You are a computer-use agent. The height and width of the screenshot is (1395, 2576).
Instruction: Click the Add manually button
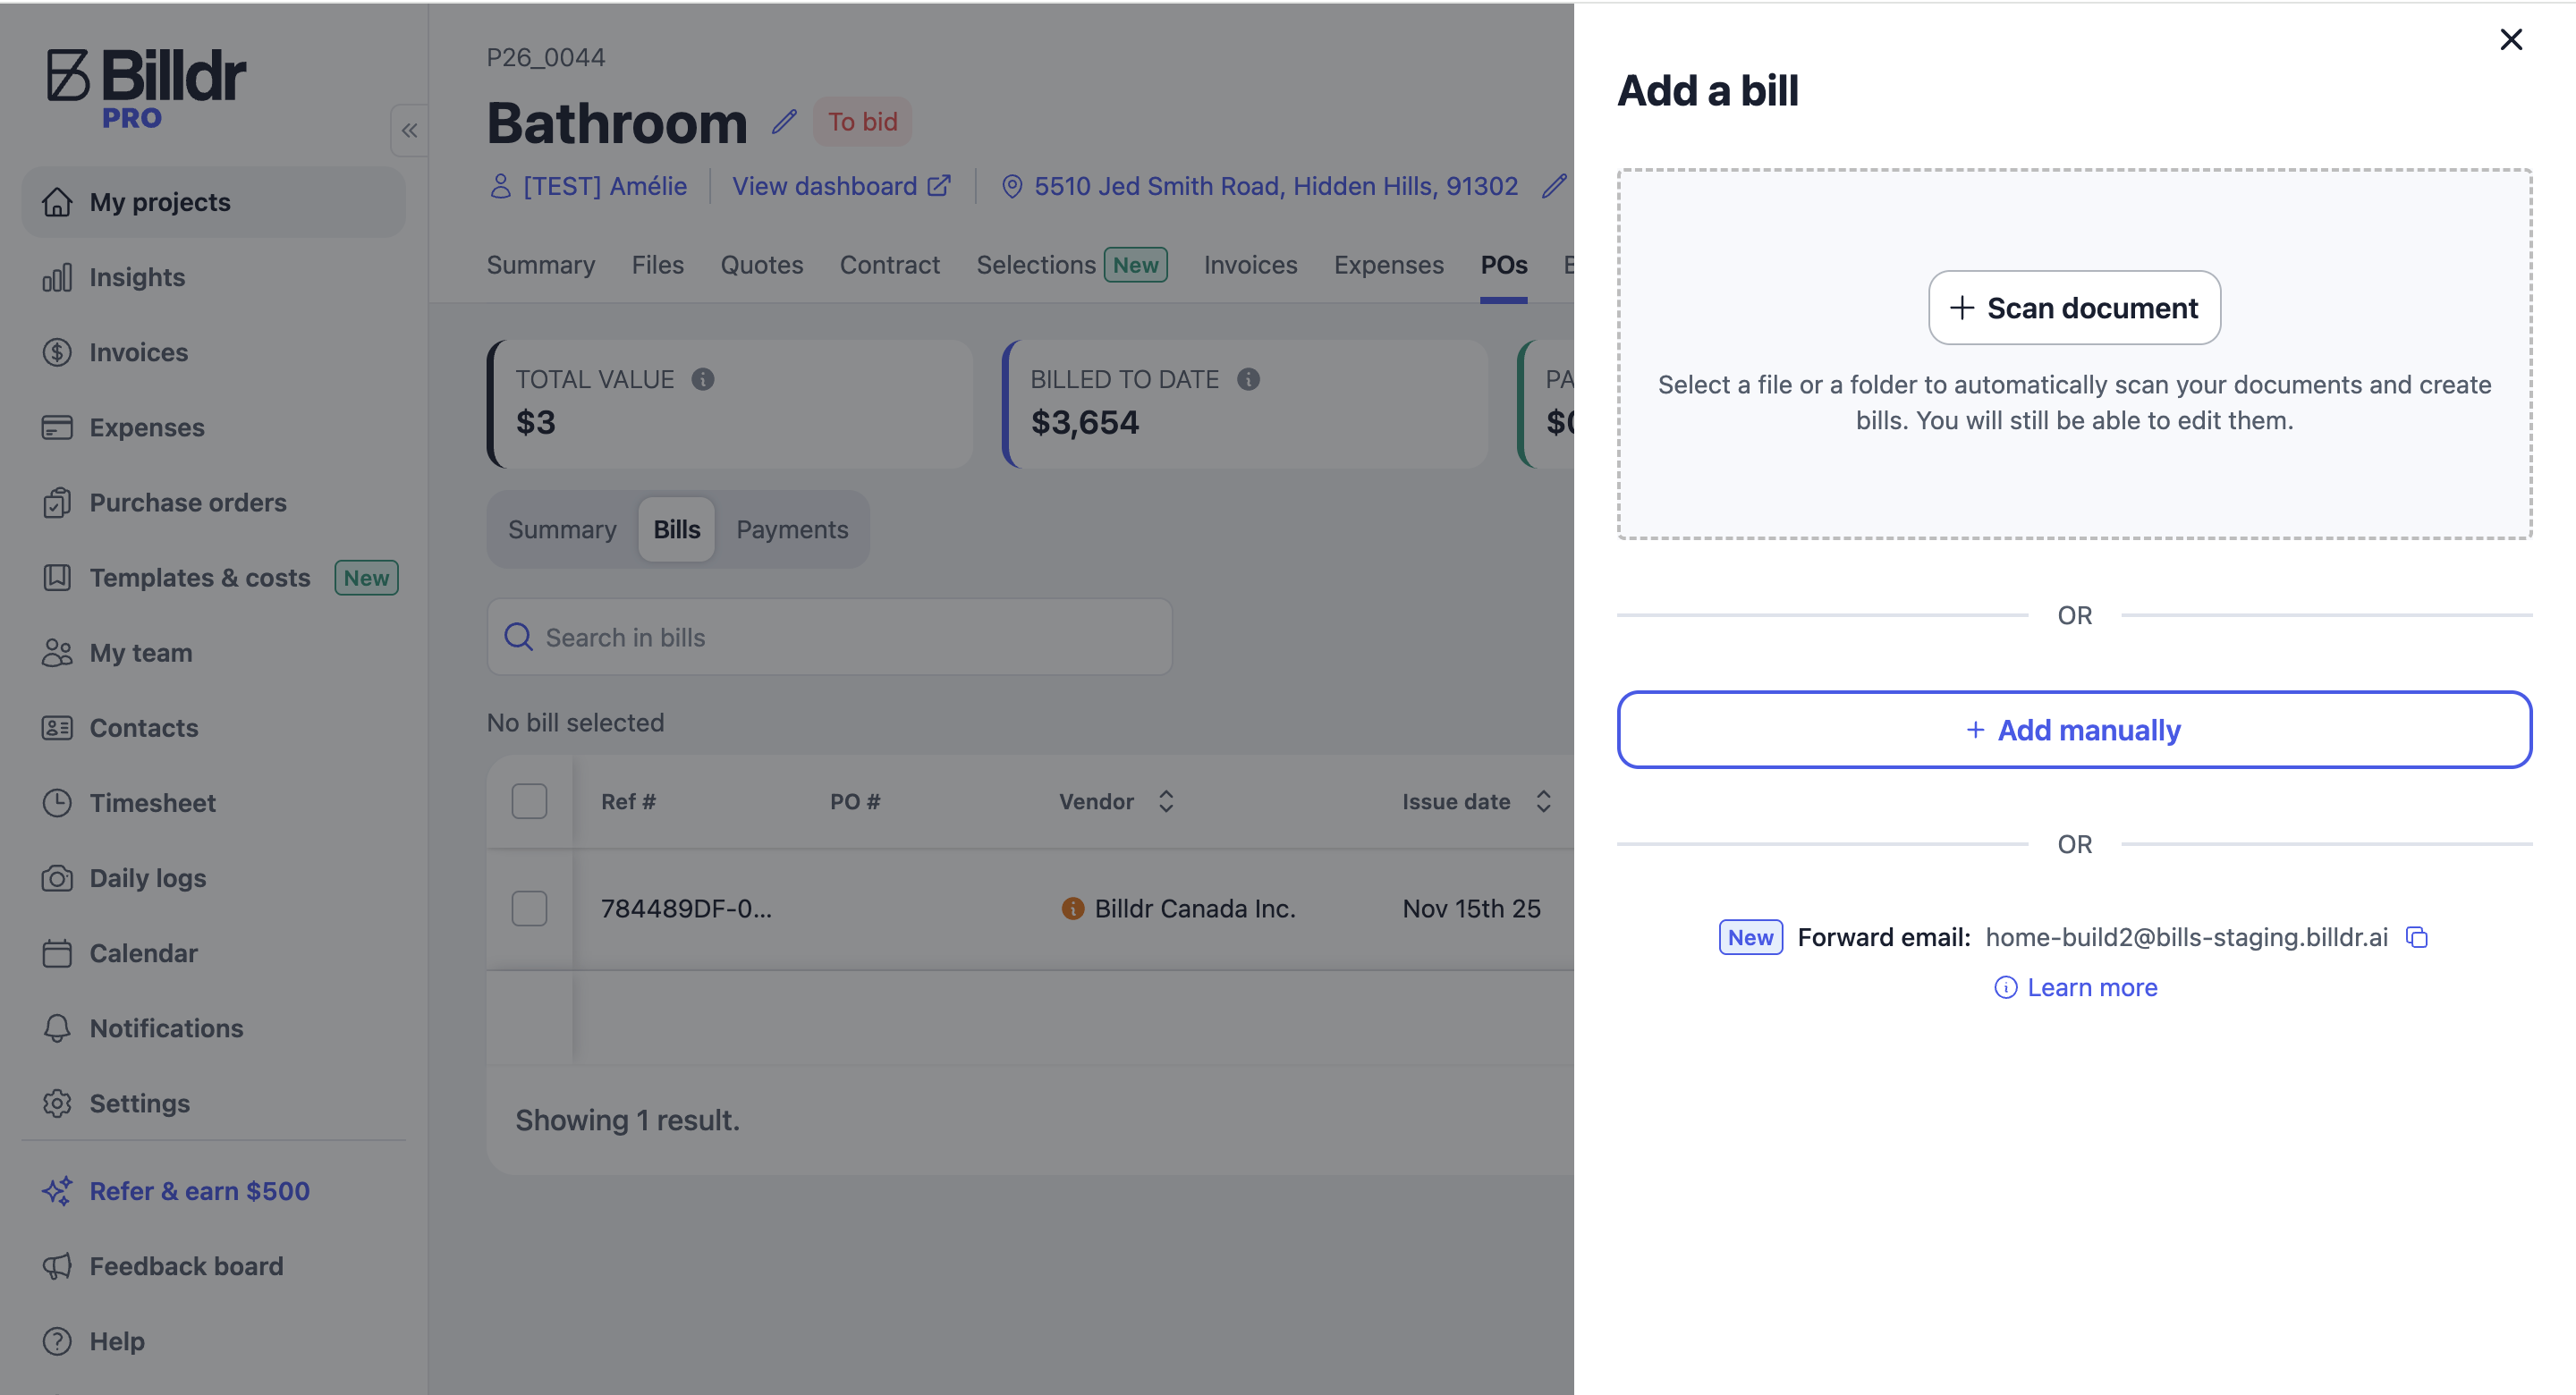tap(2074, 730)
